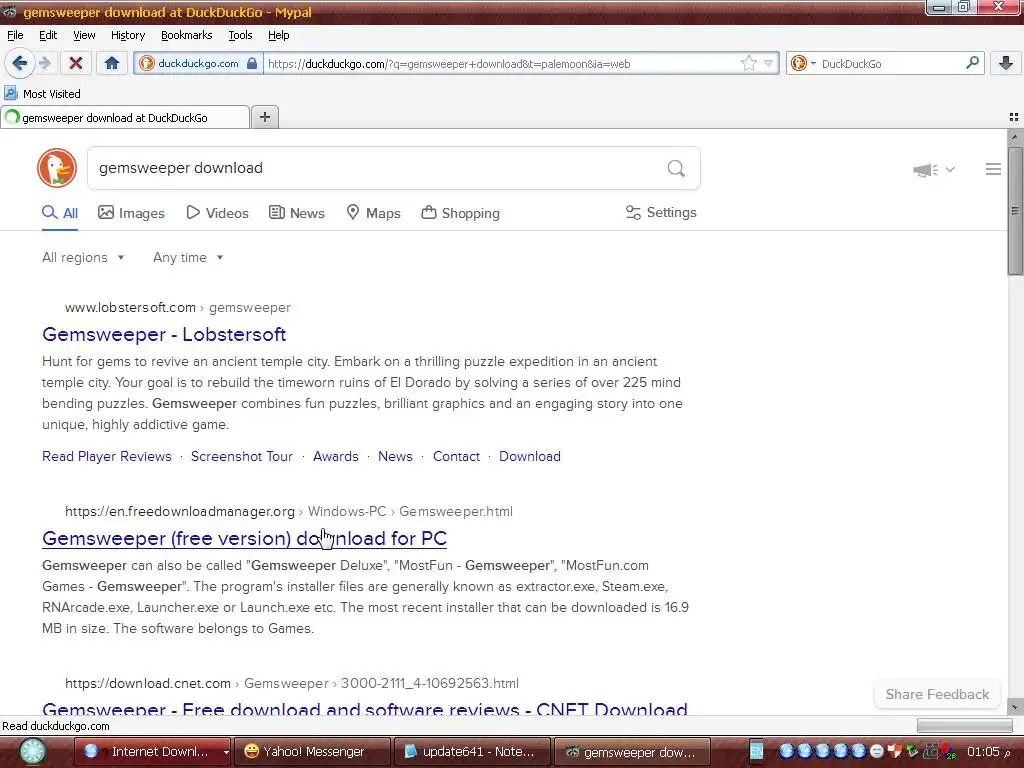Switch to Shopping results tab
1024x768 pixels.
coord(460,213)
